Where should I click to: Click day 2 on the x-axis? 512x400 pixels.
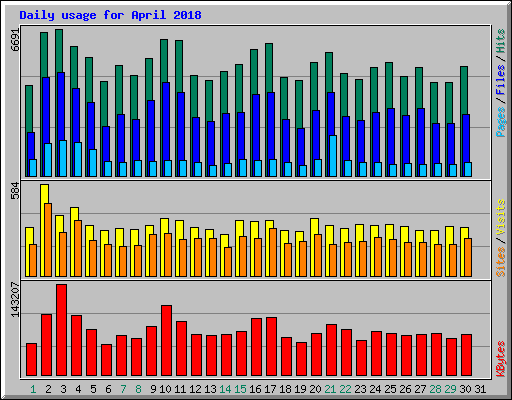[48, 389]
